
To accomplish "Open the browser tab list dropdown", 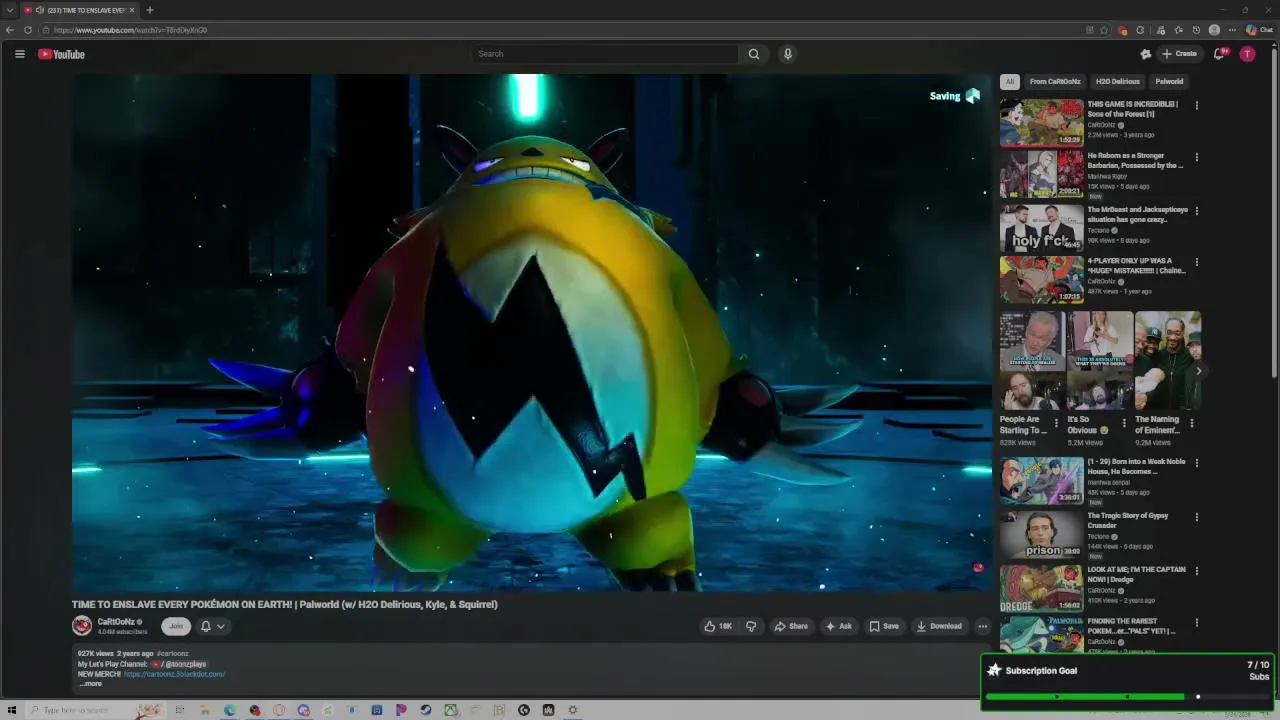I will [x=9, y=10].
